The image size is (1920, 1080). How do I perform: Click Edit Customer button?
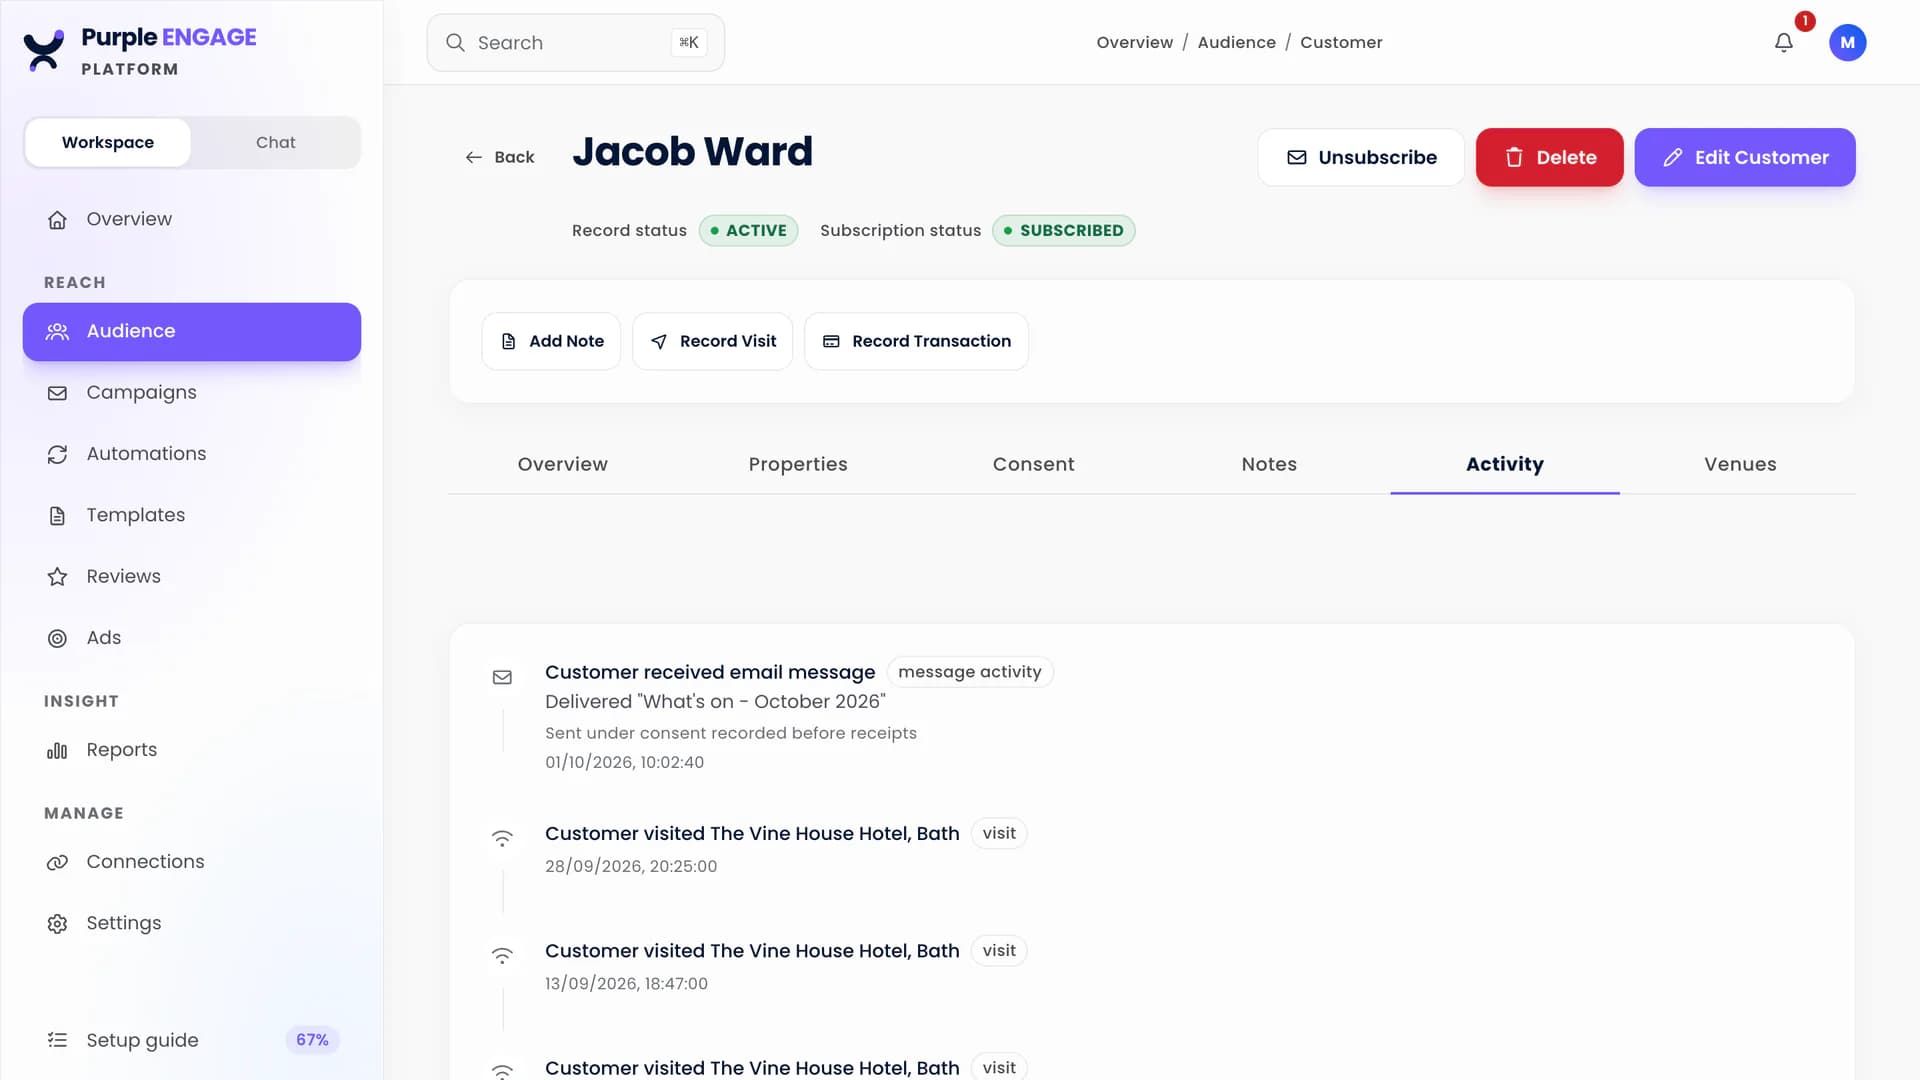[x=1745, y=157]
